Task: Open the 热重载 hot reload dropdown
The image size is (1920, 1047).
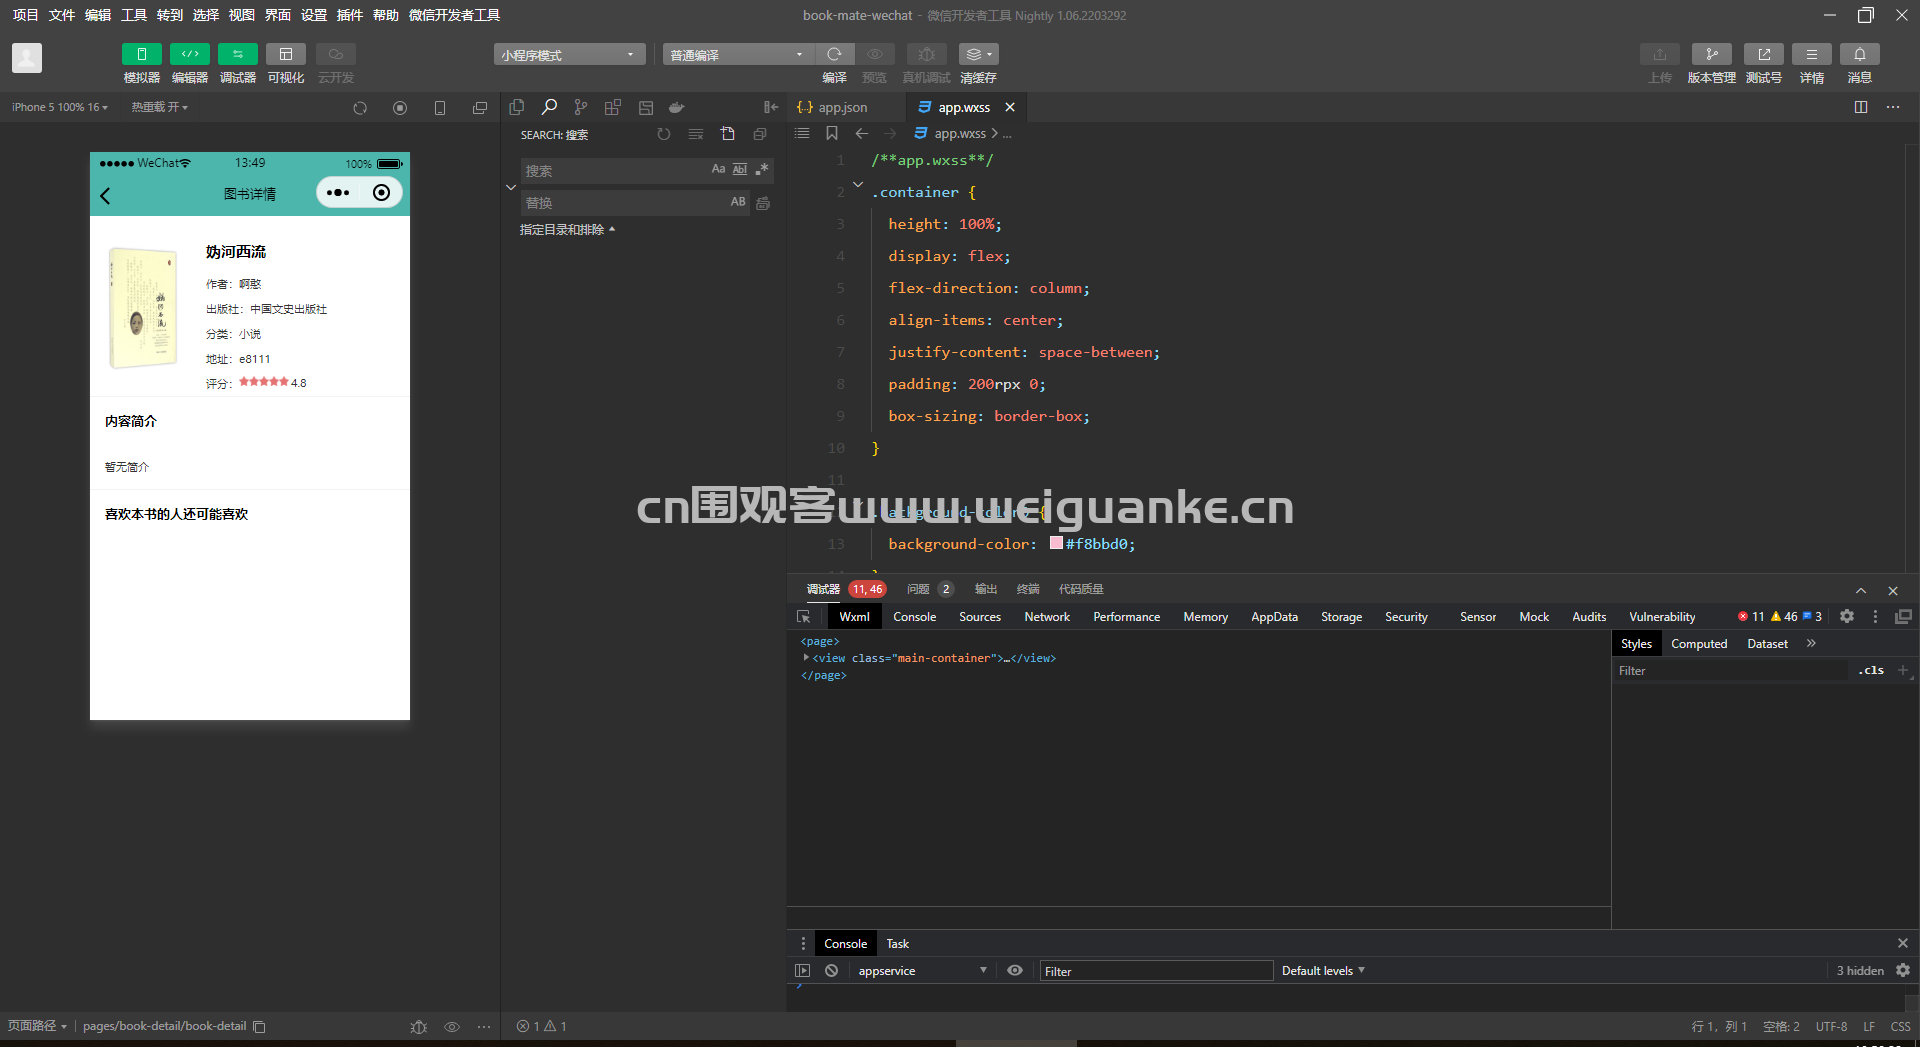Action: tap(159, 107)
